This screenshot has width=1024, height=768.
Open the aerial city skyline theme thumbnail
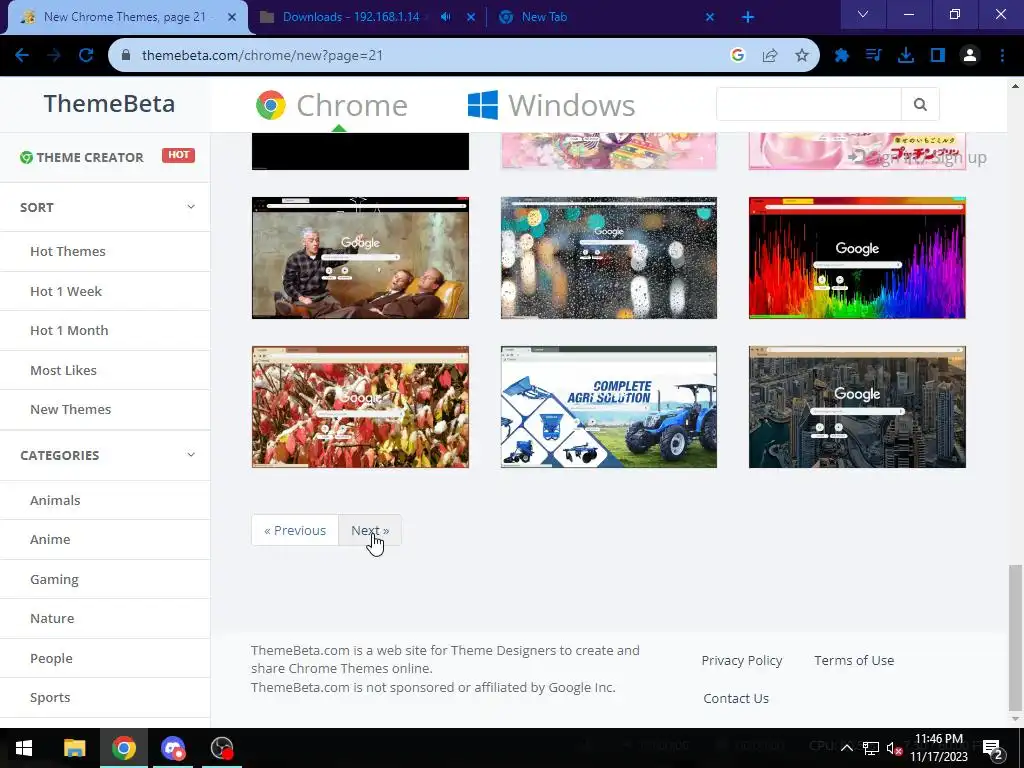click(857, 407)
